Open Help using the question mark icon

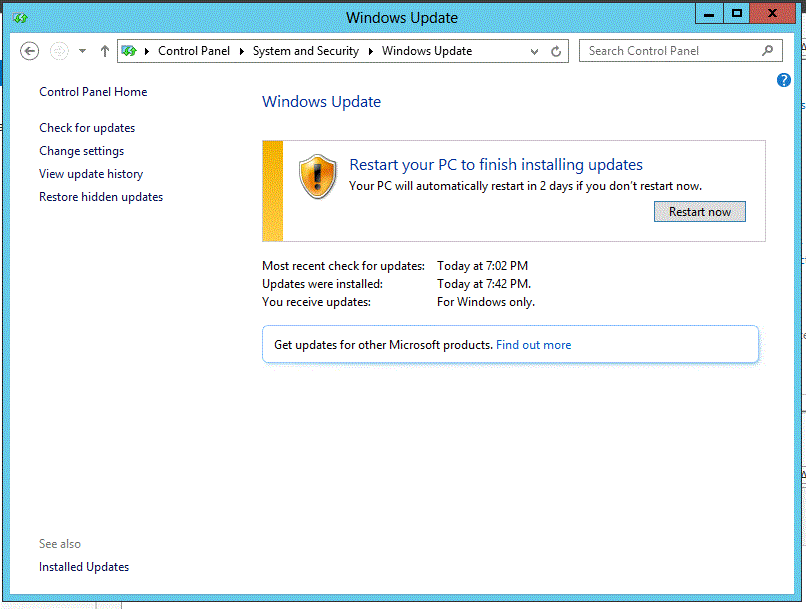[784, 80]
